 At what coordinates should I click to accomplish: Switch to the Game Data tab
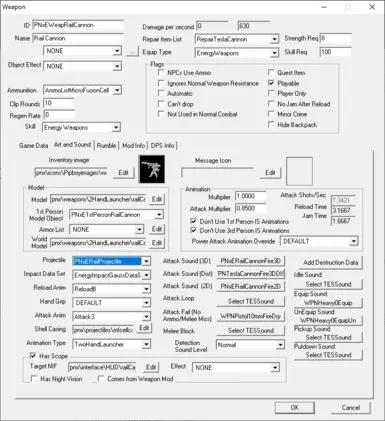click(x=33, y=145)
